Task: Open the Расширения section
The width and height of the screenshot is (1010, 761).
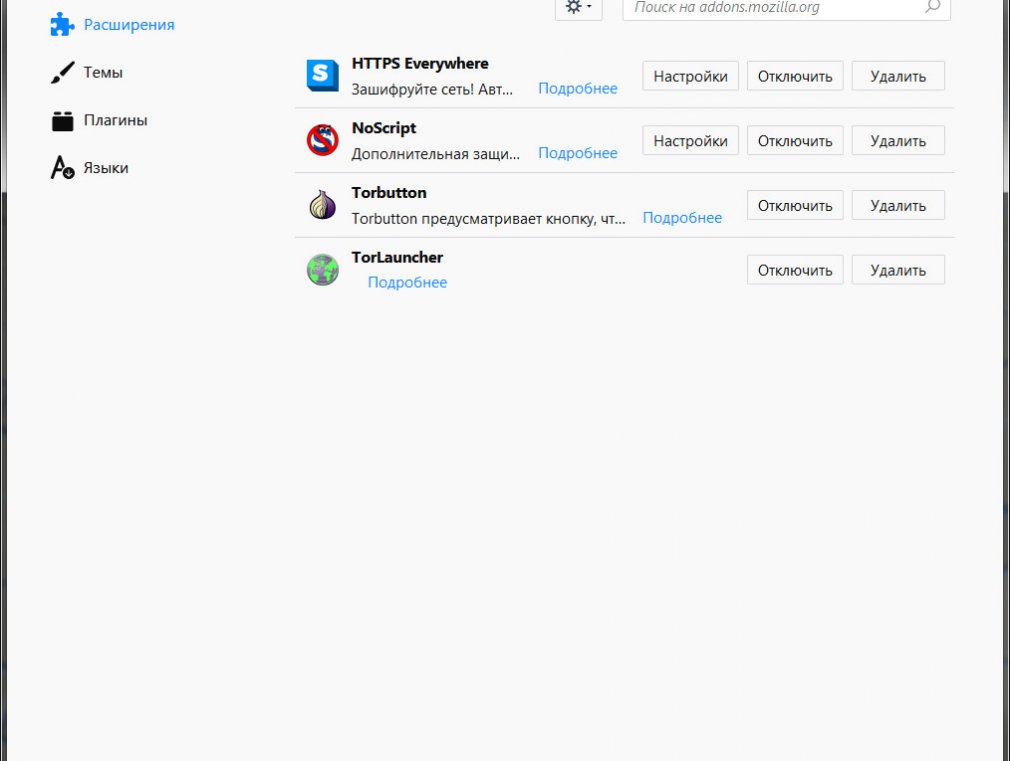Action: (112, 24)
